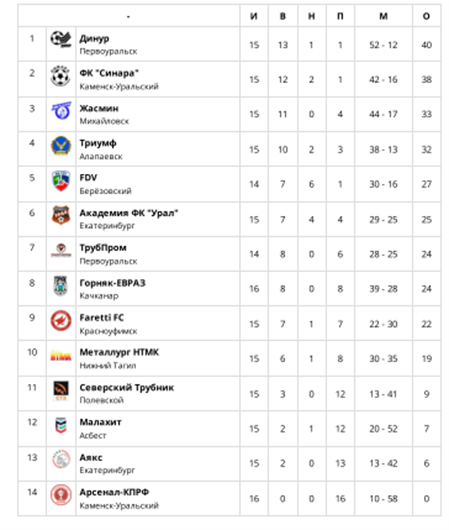Click the Академия ФК "Урал" crest
The image size is (449, 530).
pos(61,215)
